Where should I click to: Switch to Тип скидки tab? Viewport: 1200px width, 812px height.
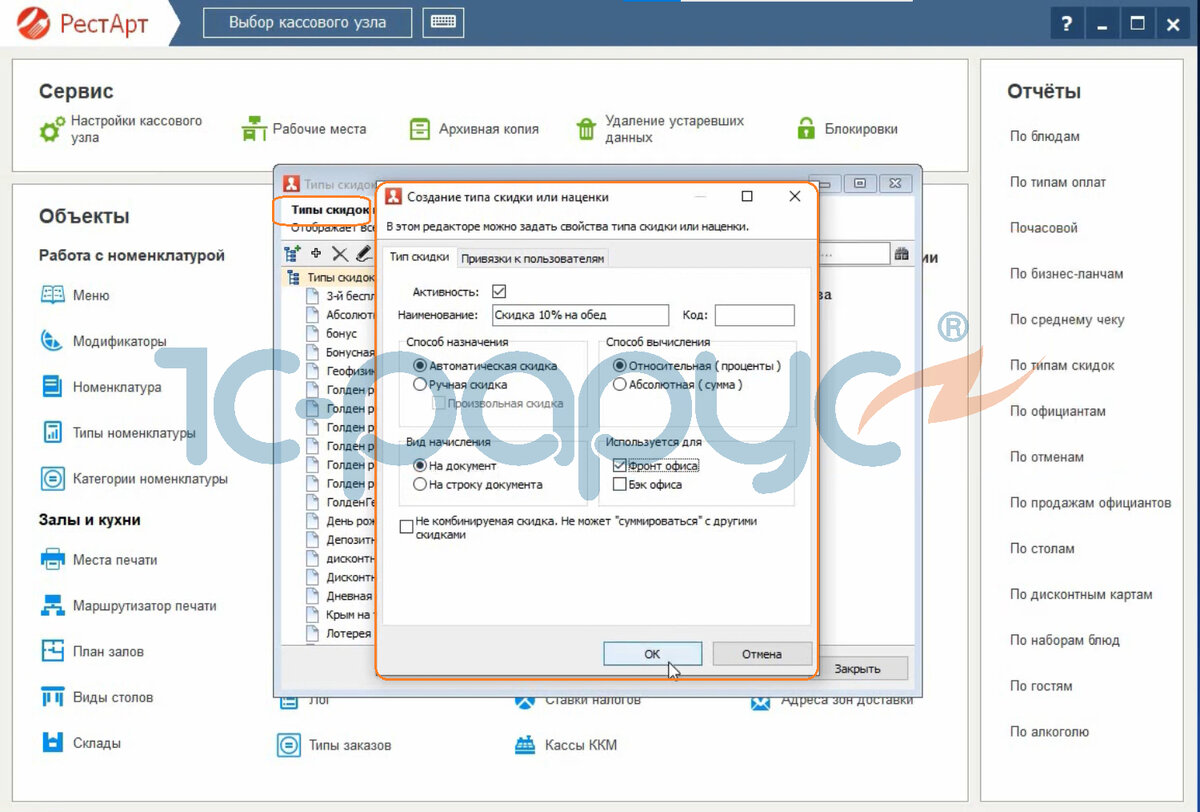click(419, 257)
